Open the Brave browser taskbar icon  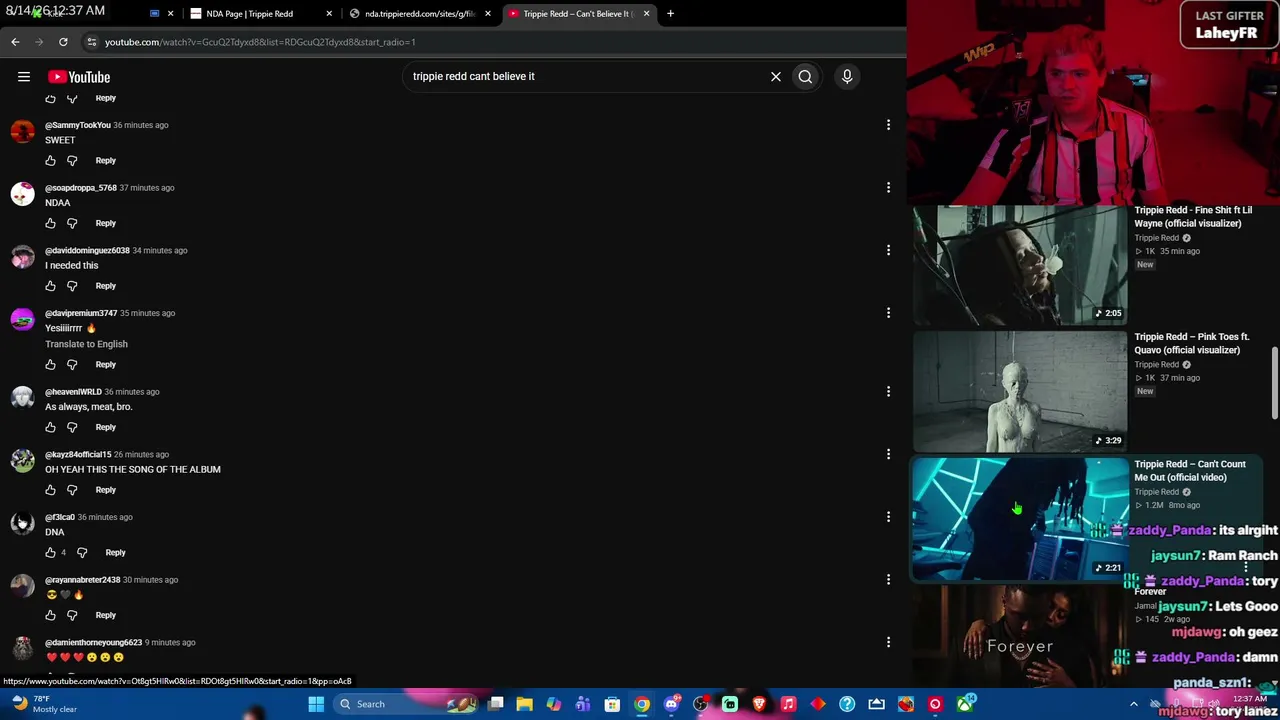point(759,704)
